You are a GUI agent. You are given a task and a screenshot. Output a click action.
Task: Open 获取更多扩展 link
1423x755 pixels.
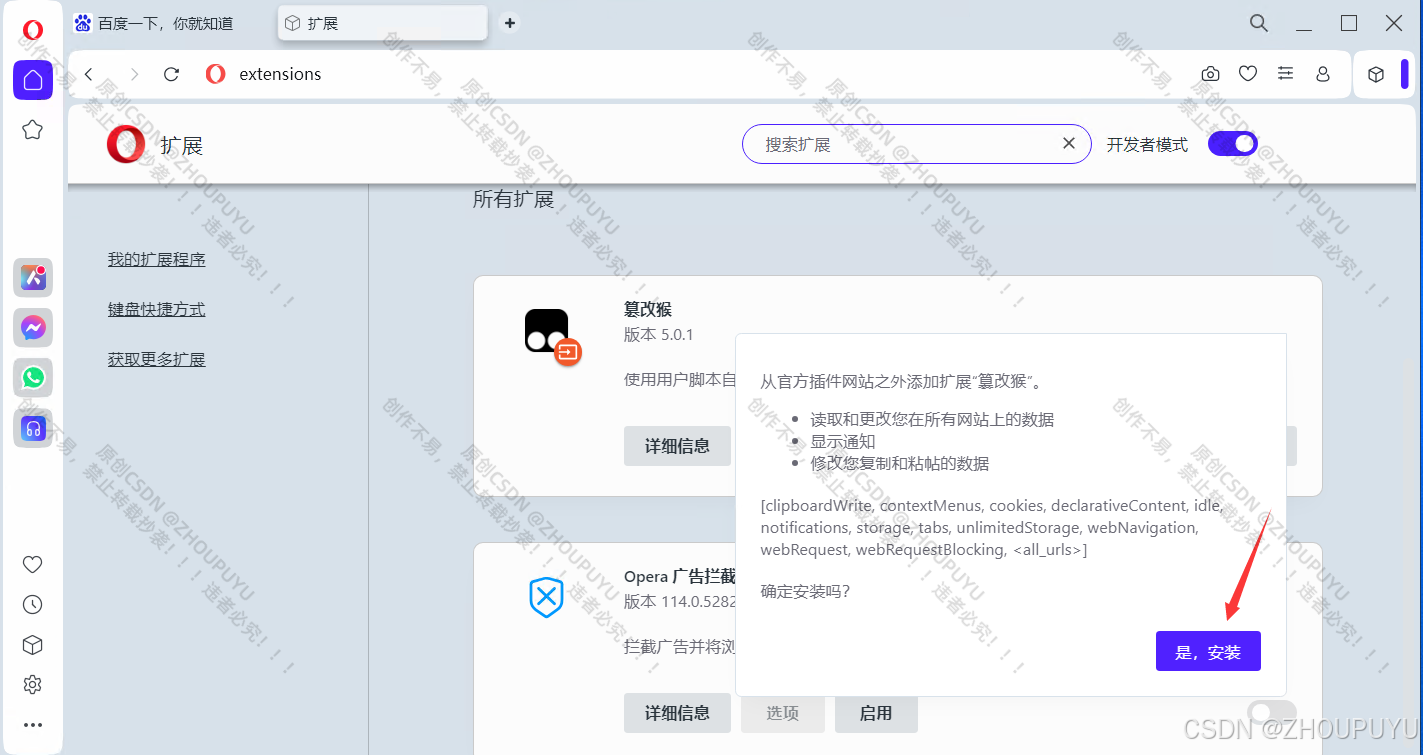tap(157, 360)
